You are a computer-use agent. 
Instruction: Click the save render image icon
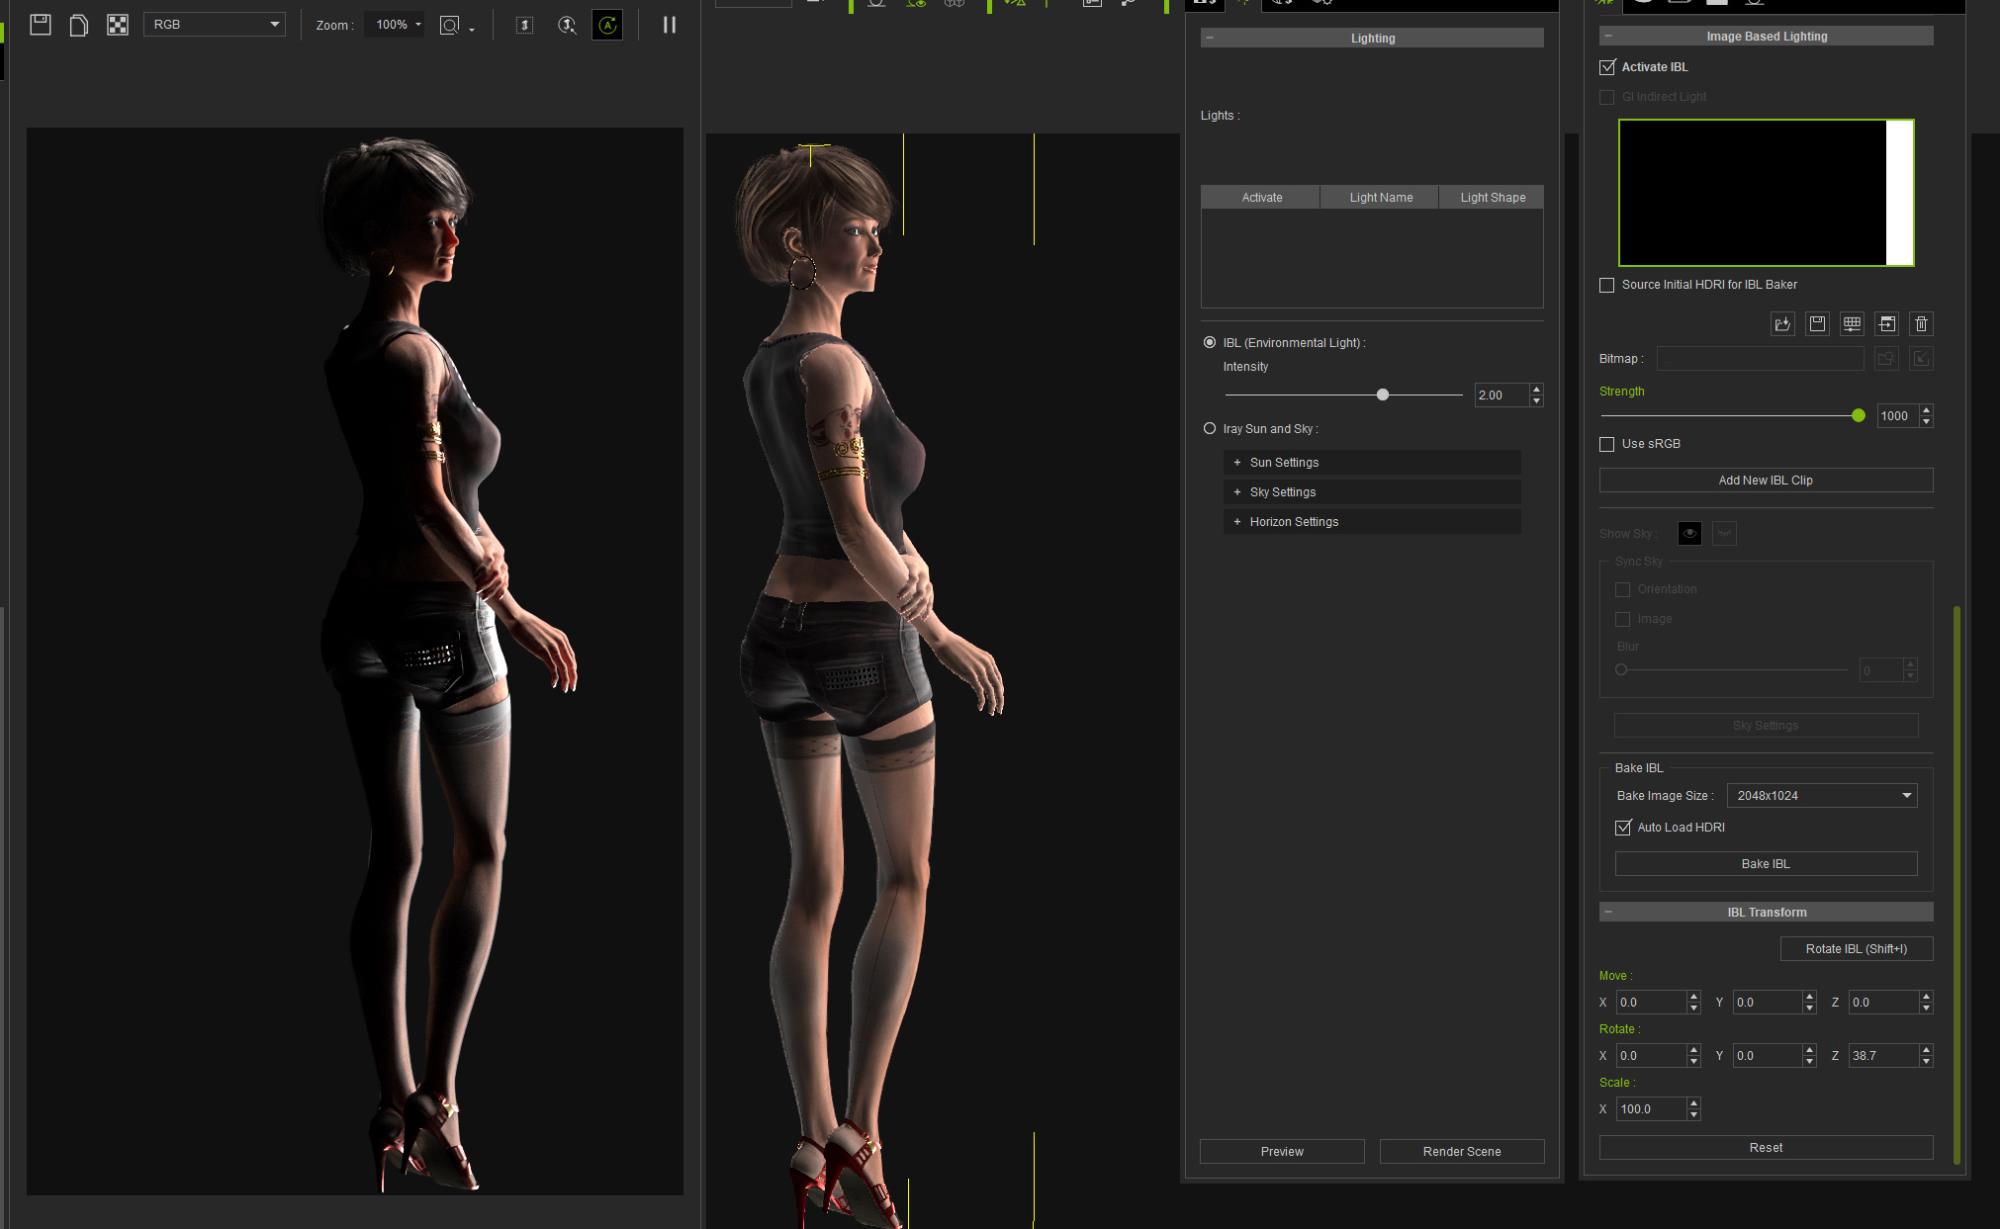(x=40, y=25)
